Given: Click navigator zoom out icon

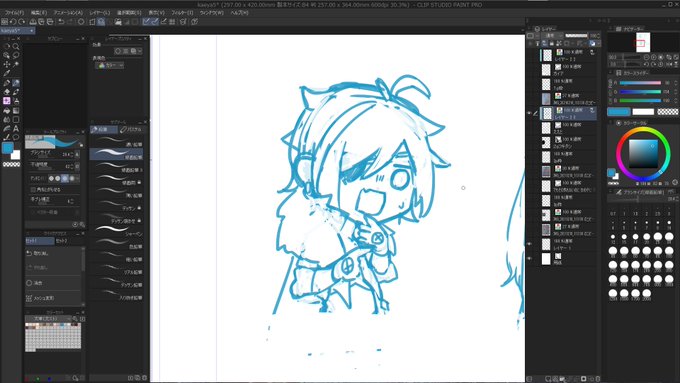Looking at the screenshot, I should pos(646,57).
